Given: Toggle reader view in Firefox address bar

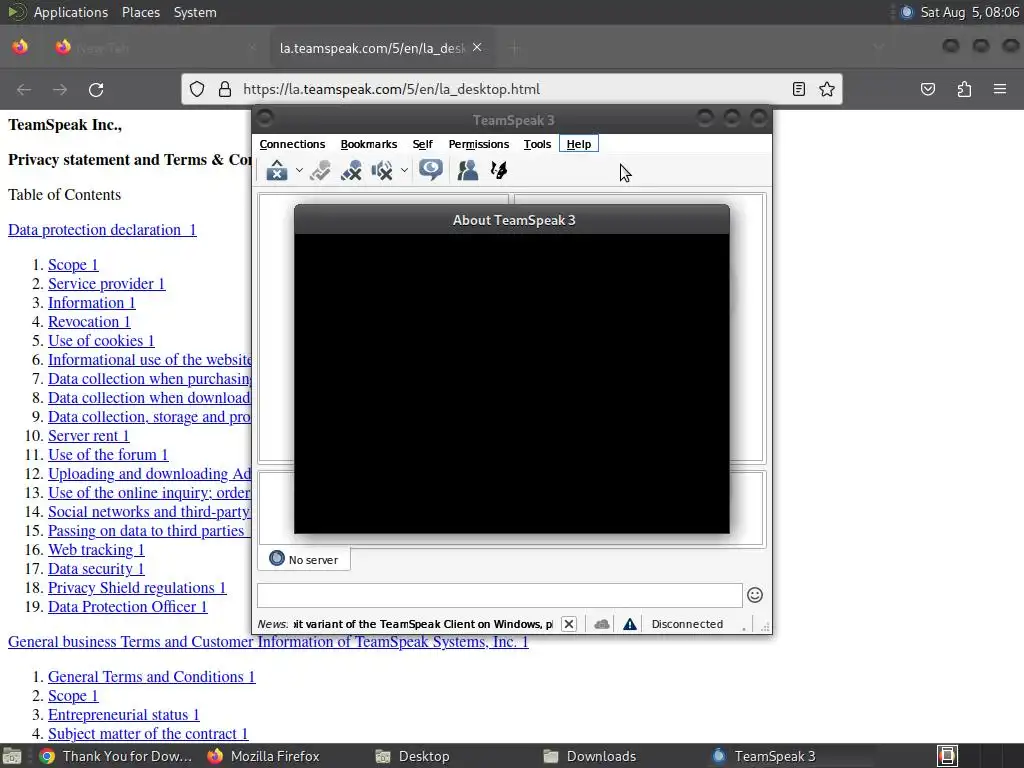Looking at the screenshot, I should click(x=799, y=89).
